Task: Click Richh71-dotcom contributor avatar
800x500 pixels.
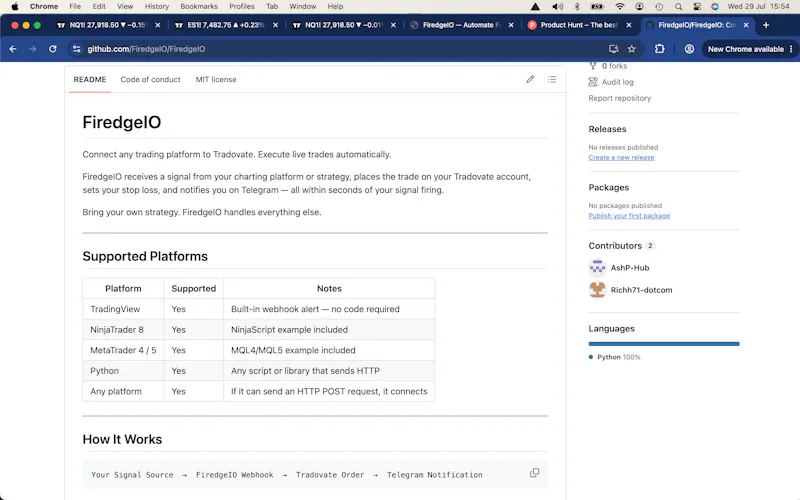Action: pyautogui.click(x=597, y=290)
